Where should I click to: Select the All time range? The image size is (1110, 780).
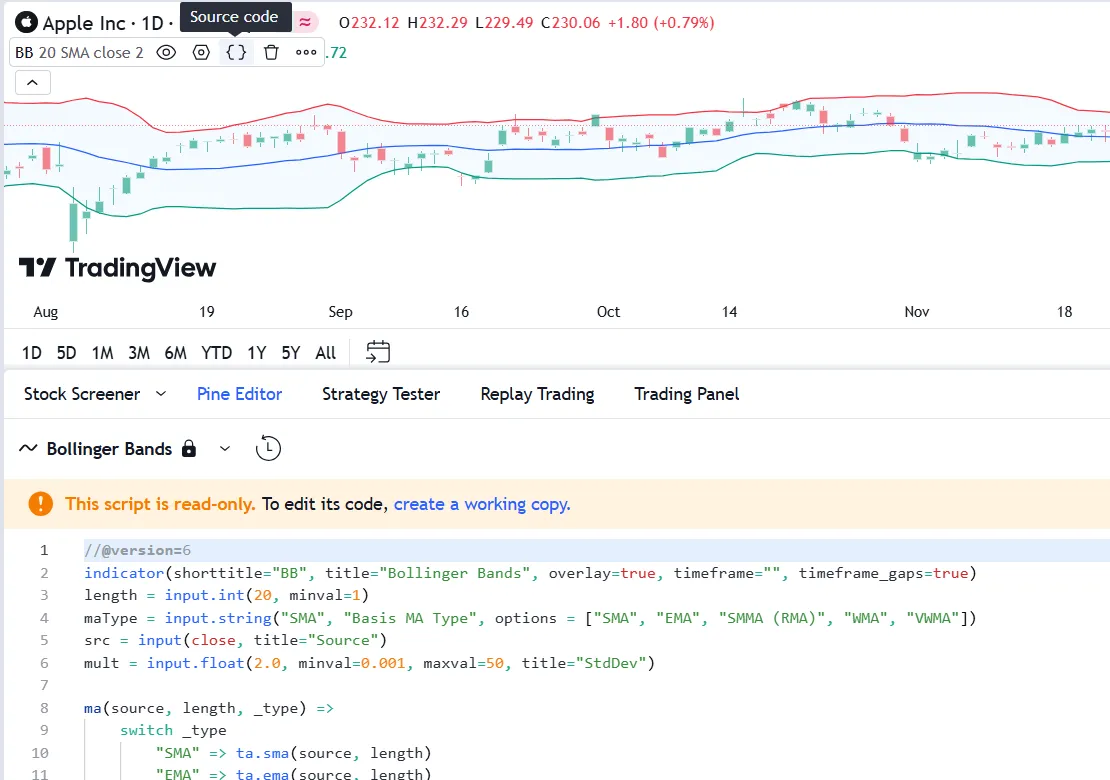click(325, 352)
